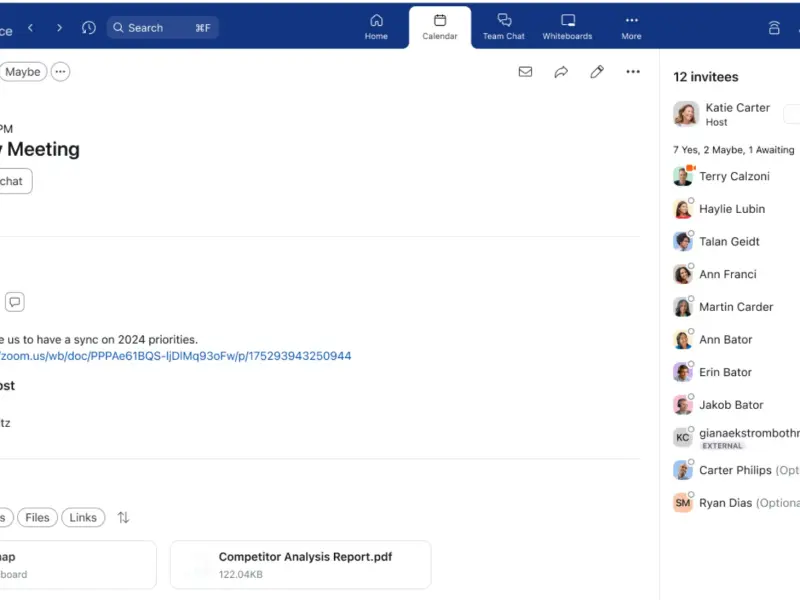800x600 pixels.
Task: Open the Home tab
Action: pyautogui.click(x=376, y=27)
